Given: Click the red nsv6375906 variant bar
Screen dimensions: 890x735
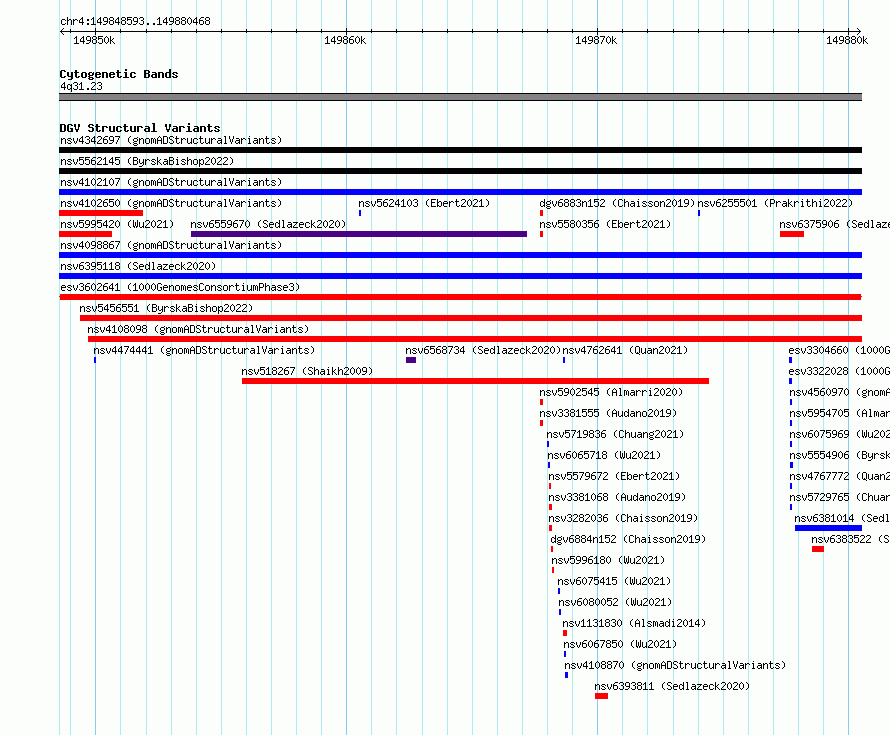Looking at the screenshot, I should [x=792, y=234].
